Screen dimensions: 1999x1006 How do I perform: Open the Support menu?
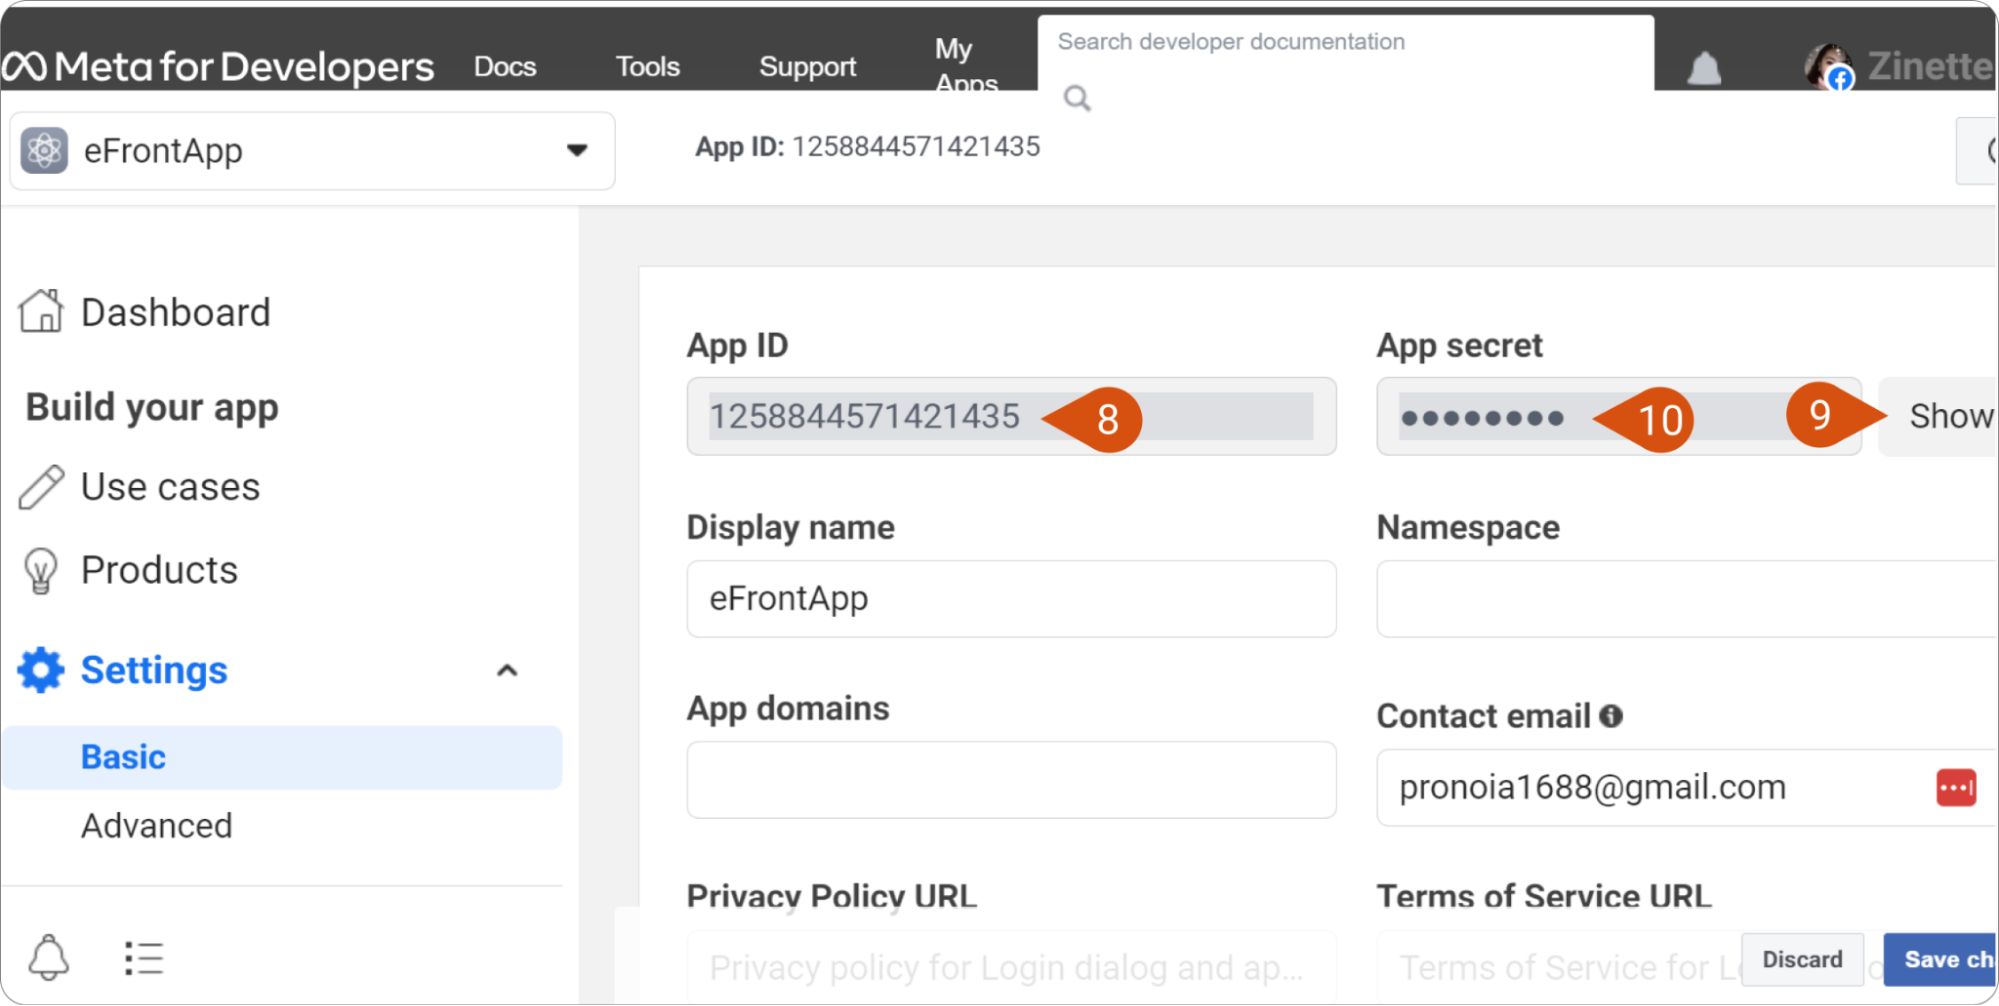808,67
